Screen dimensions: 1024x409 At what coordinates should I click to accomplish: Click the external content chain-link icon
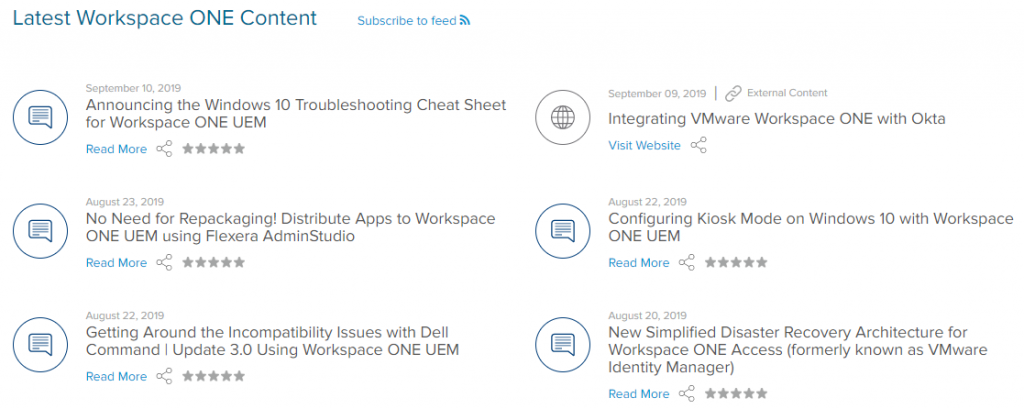(733, 93)
